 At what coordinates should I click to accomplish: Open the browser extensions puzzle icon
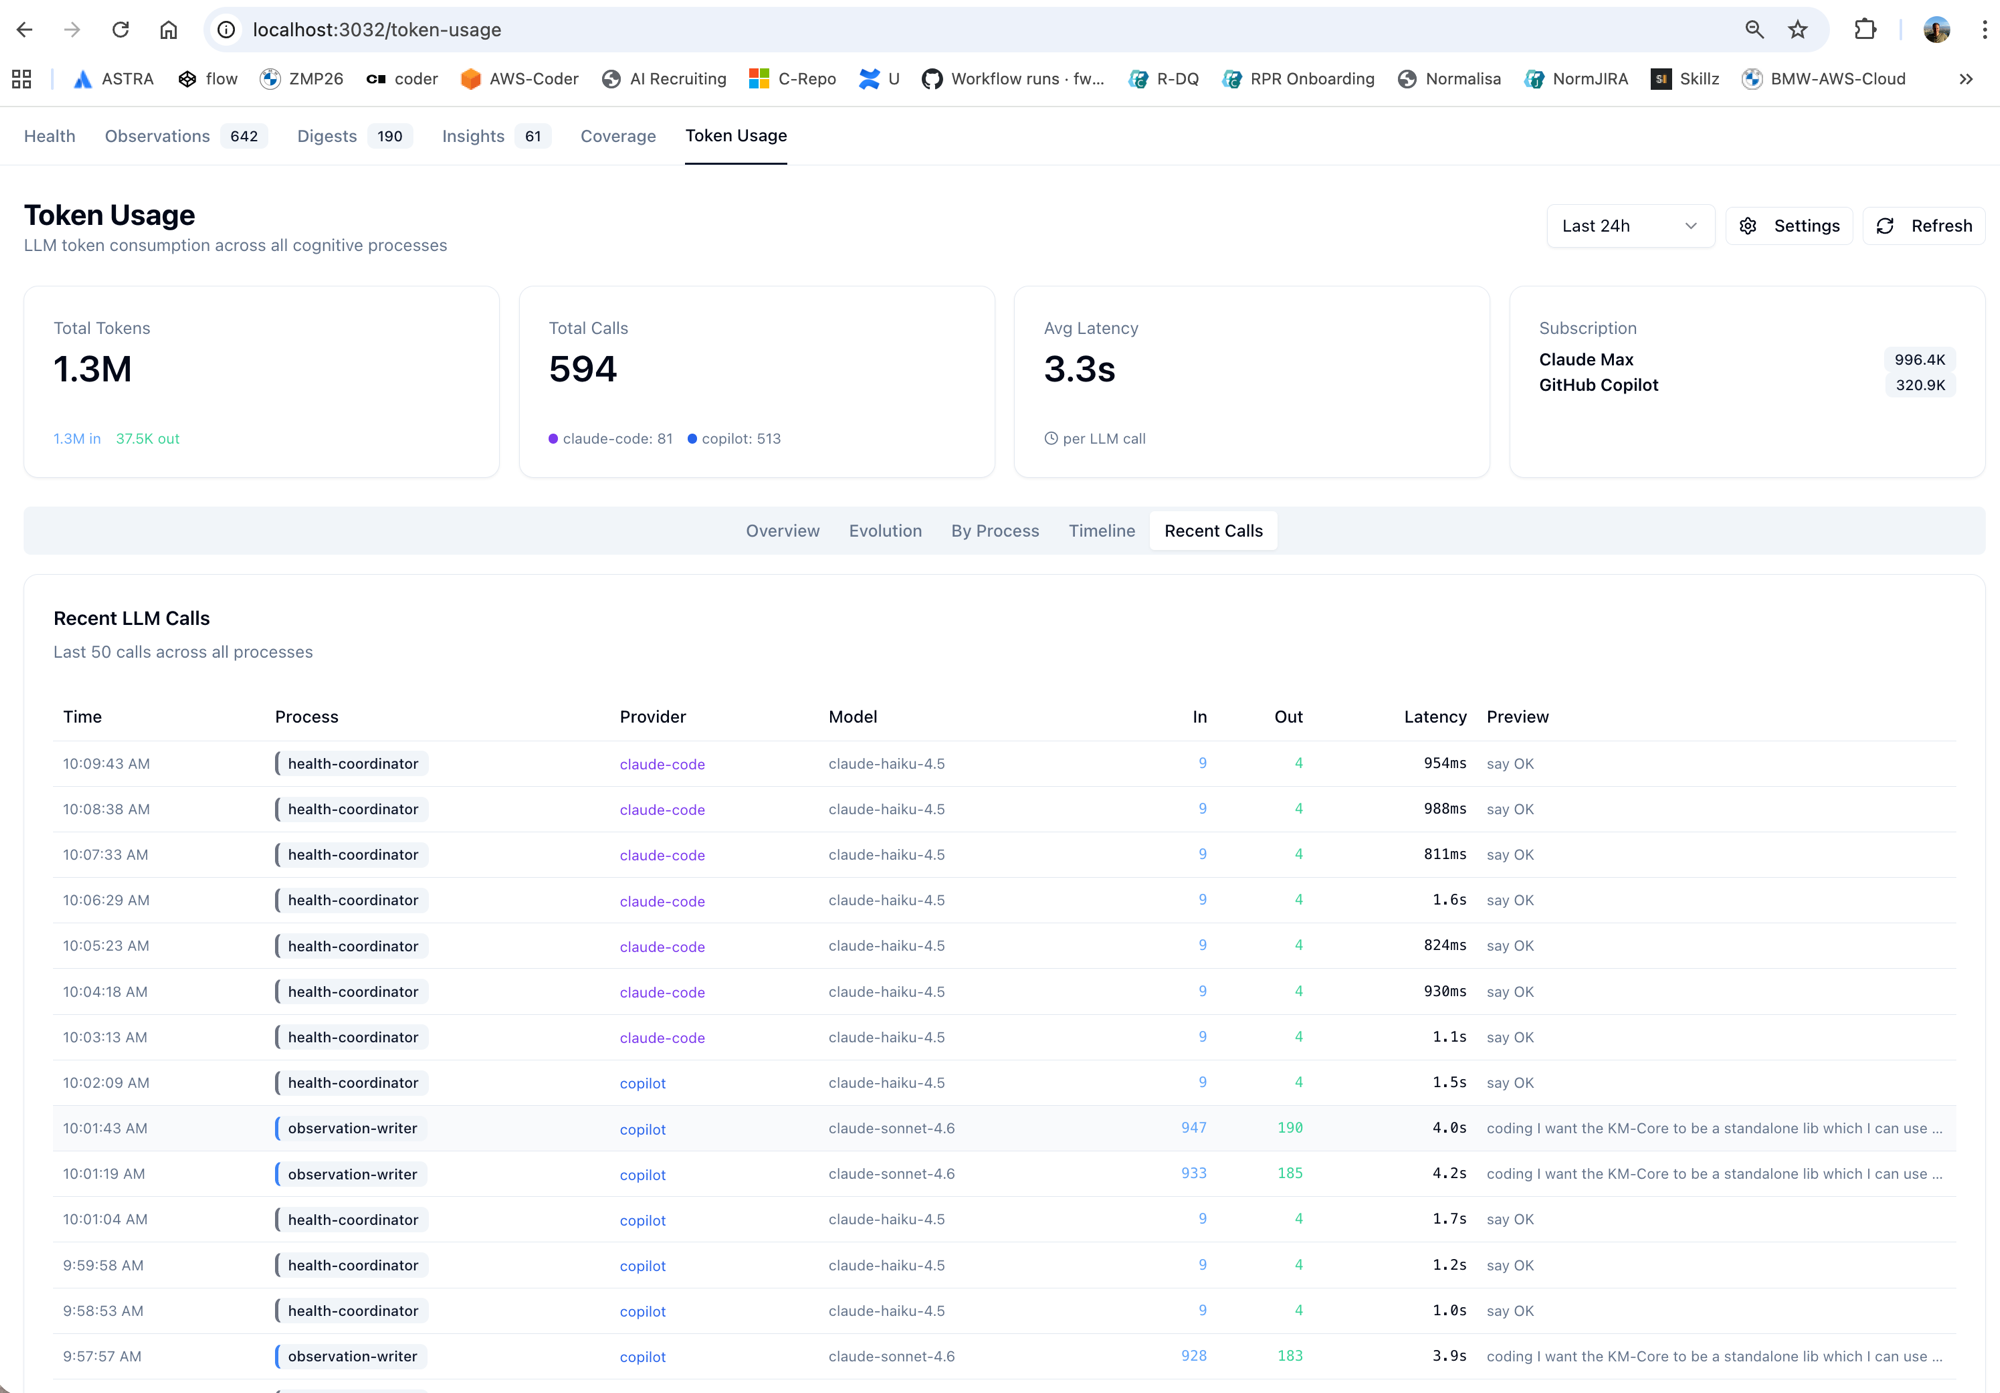(x=1865, y=30)
